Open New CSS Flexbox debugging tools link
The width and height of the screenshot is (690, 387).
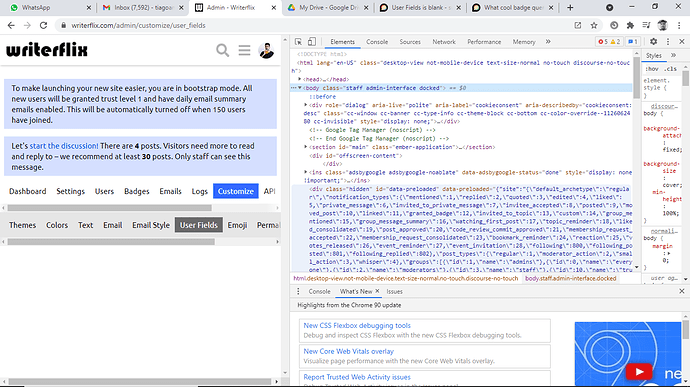coord(357,325)
